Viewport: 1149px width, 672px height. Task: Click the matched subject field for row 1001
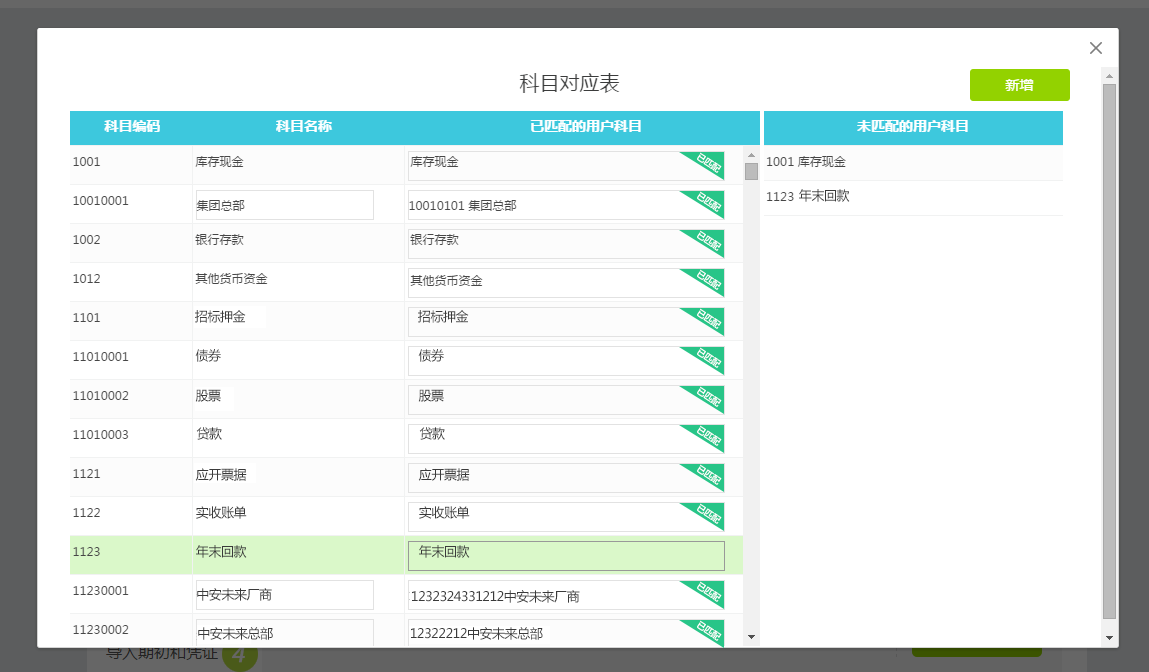coord(566,166)
